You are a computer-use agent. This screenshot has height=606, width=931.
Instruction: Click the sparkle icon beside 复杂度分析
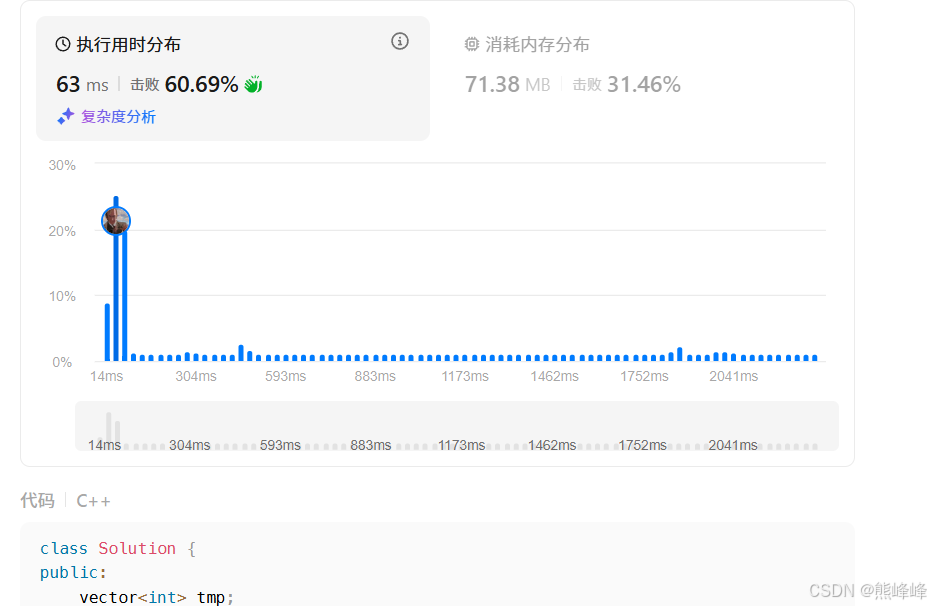[x=65, y=116]
